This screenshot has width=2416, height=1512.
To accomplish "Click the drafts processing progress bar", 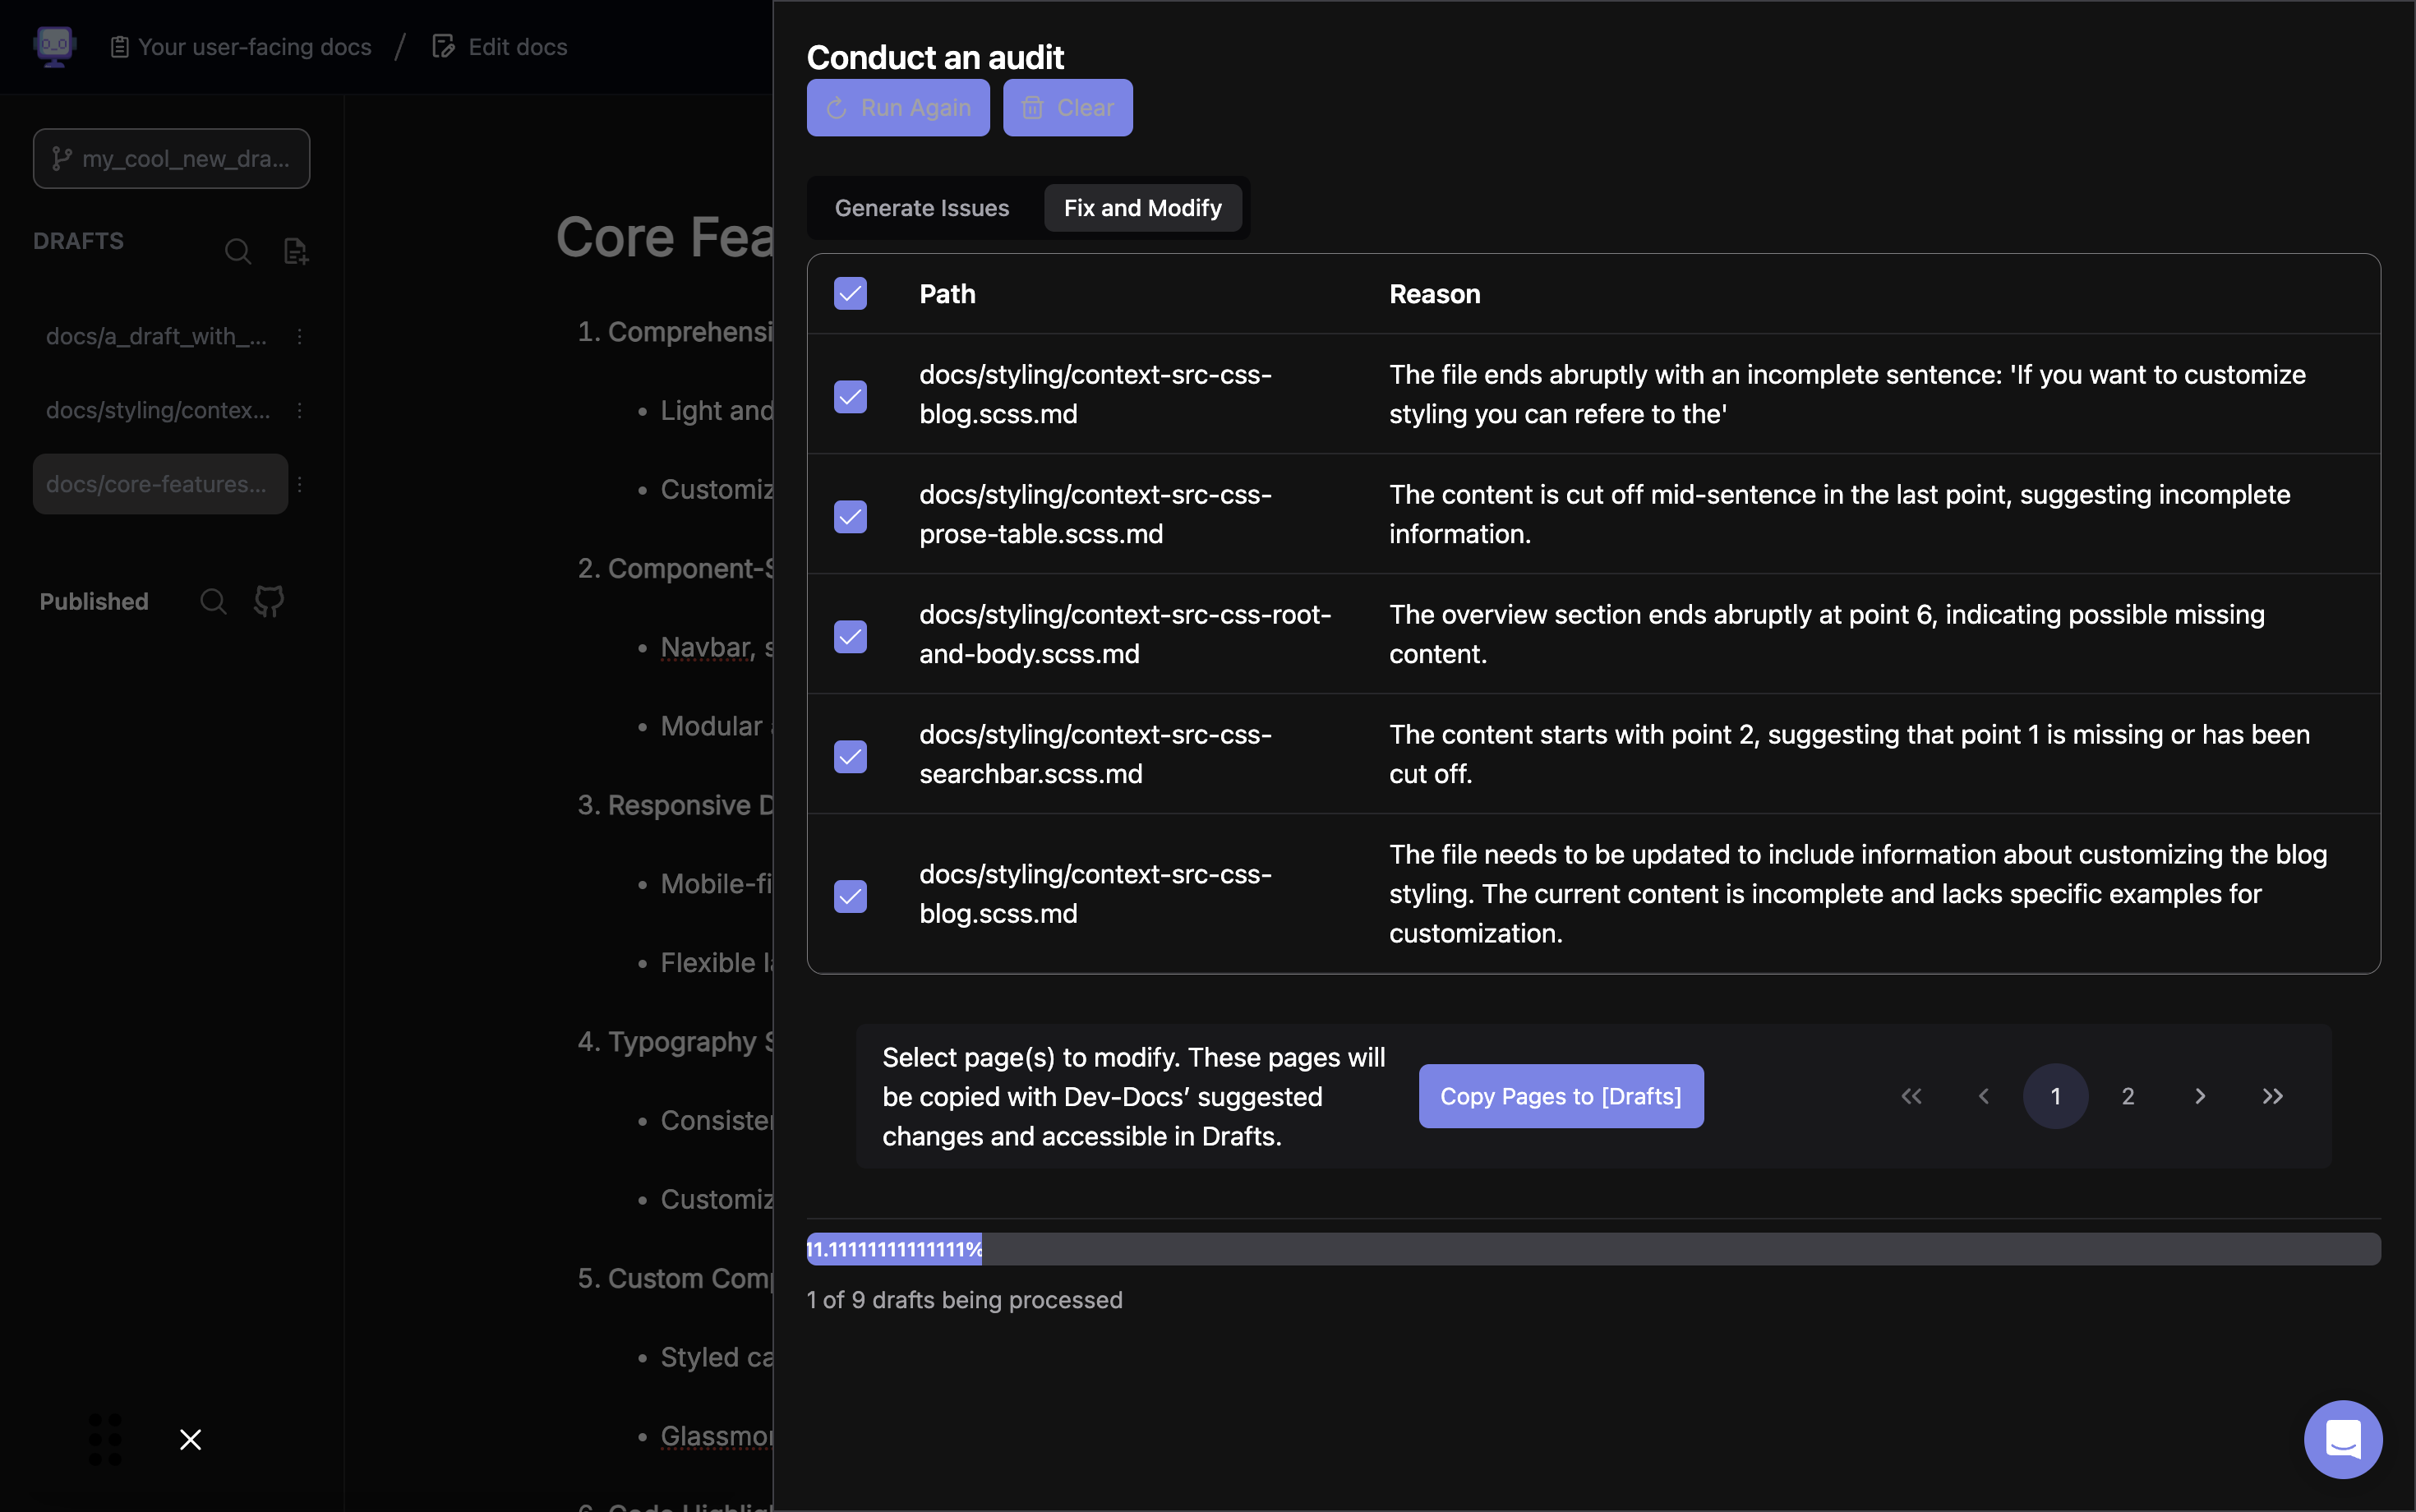I will click(1593, 1249).
